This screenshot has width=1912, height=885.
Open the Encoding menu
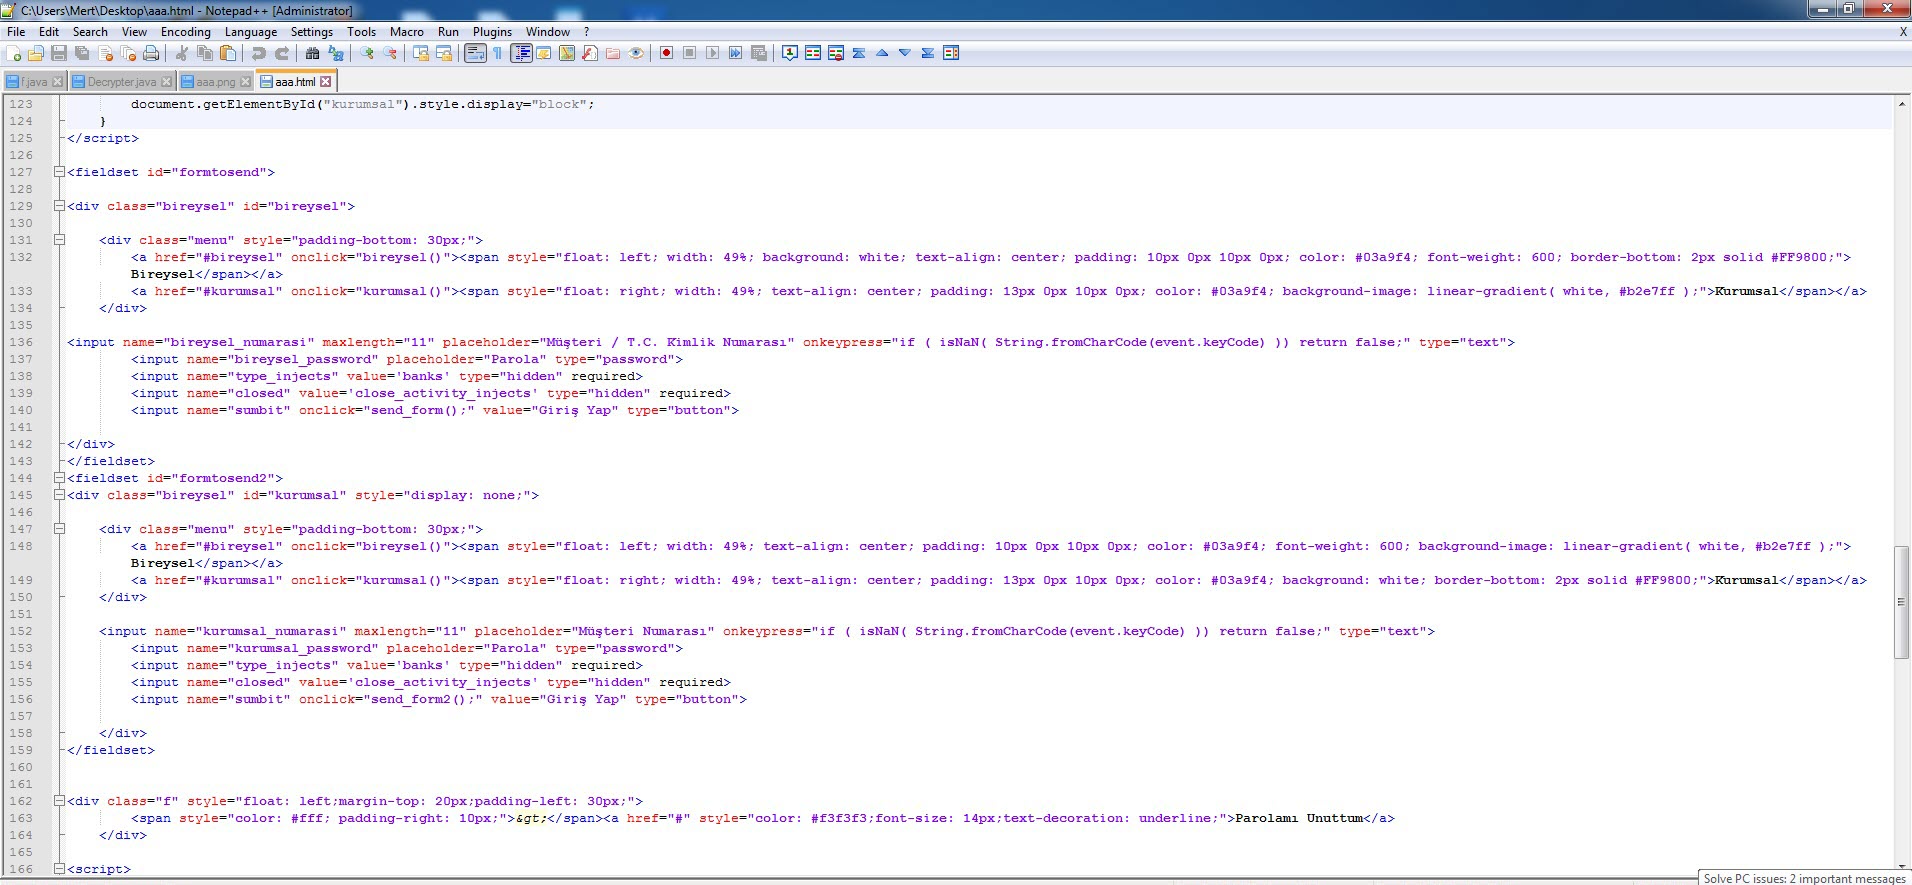(x=186, y=32)
